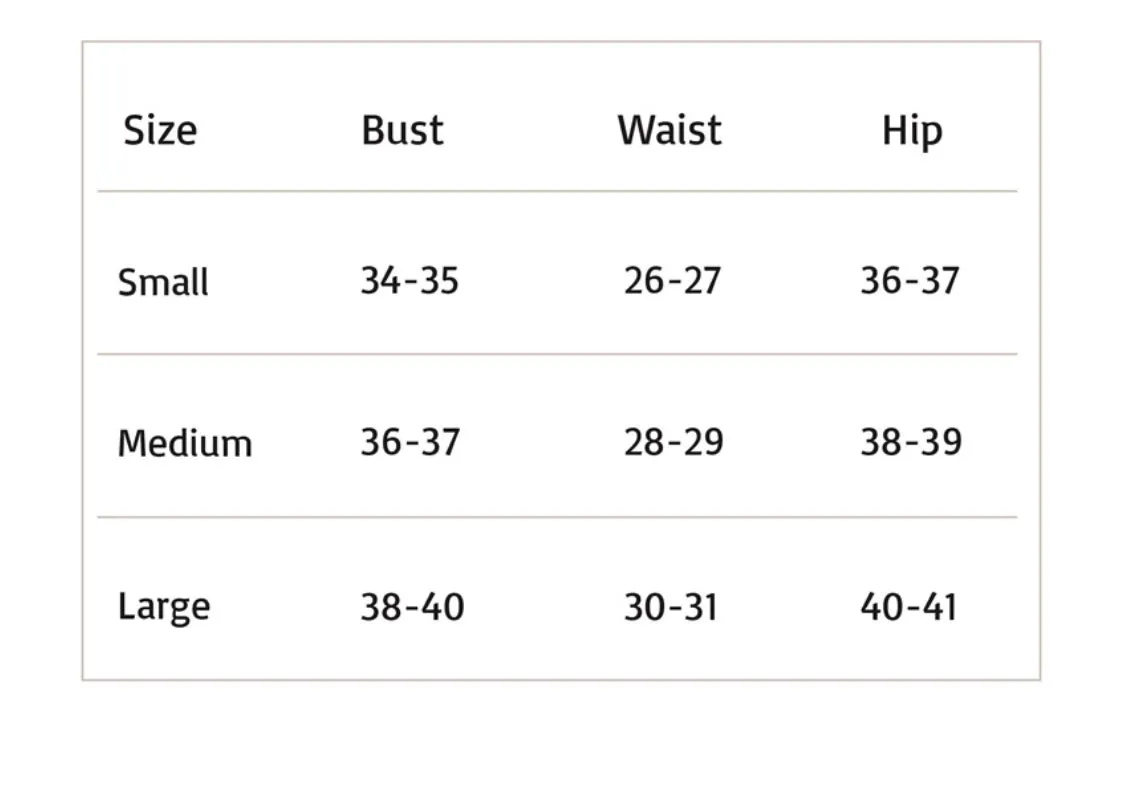The height and width of the screenshot is (789, 1125).
Task: Select the Large size row label
Action: (x=164, y=608)
